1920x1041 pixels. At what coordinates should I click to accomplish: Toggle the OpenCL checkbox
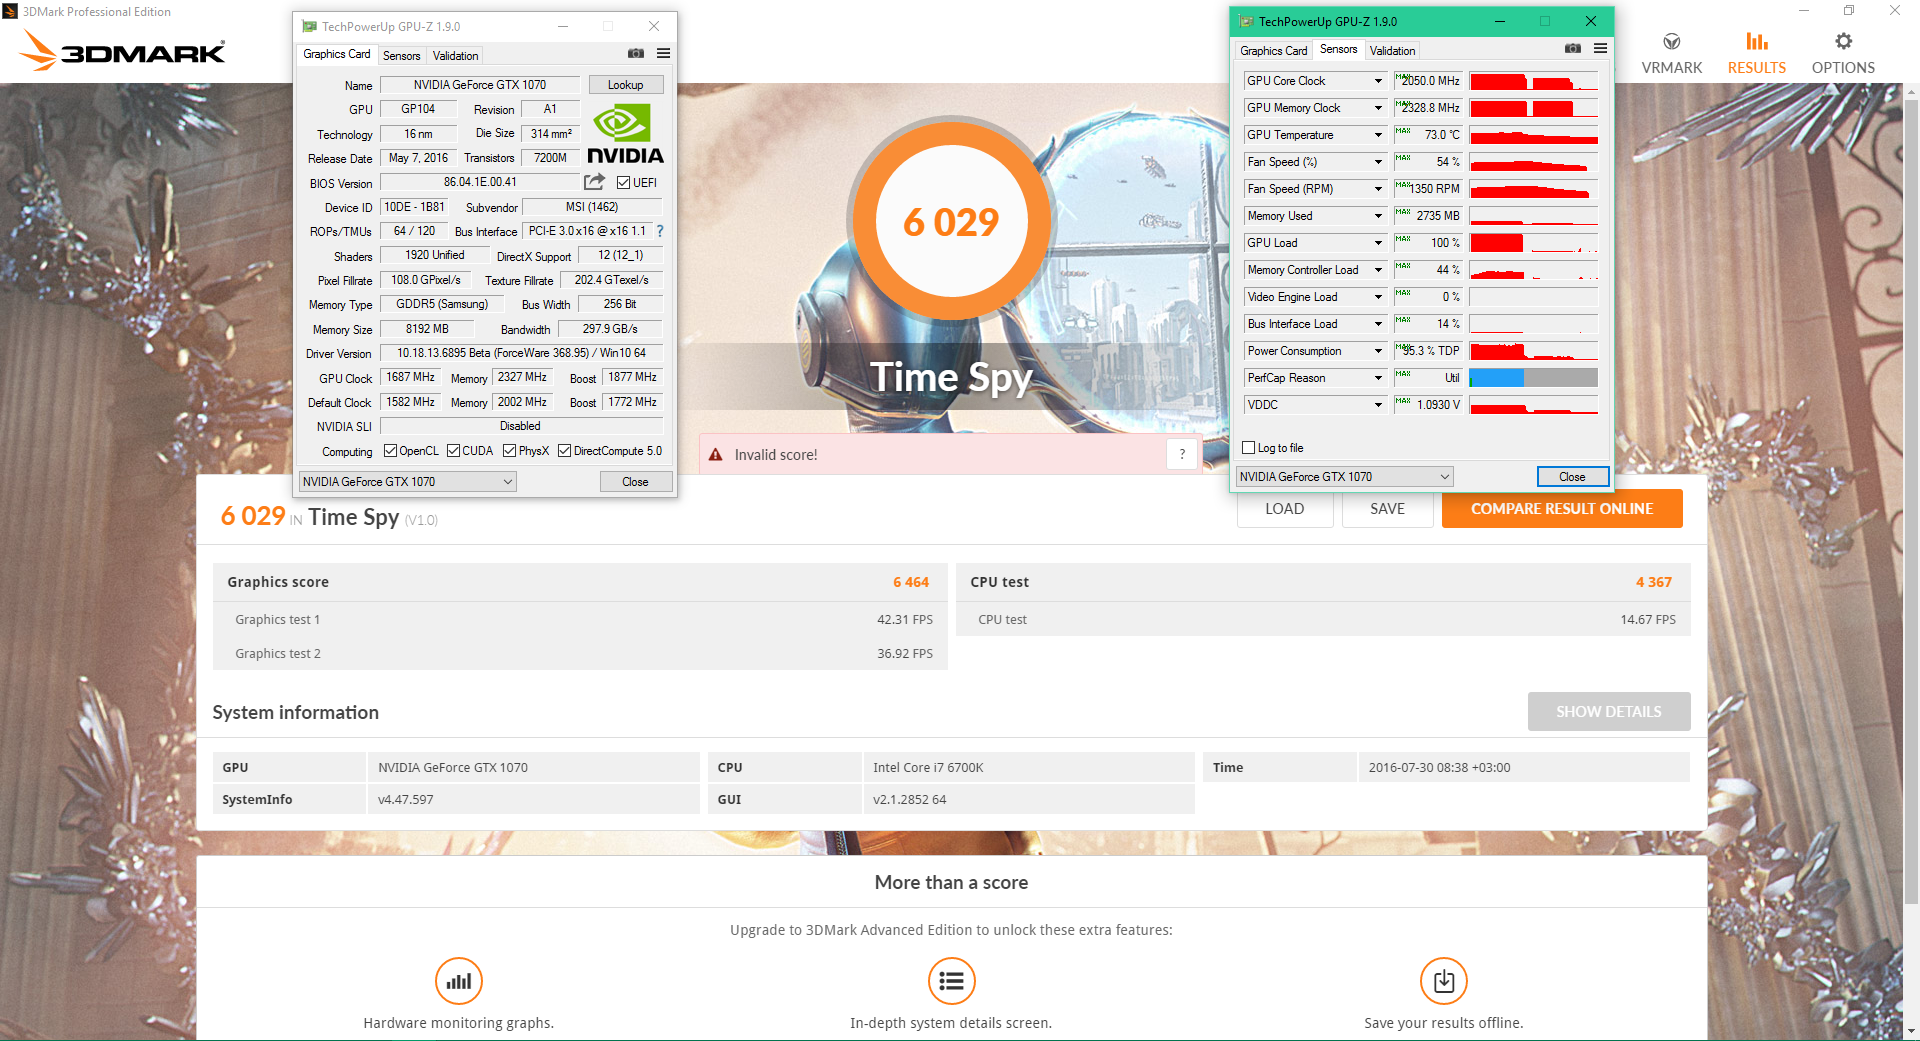pyautogui.click(x=391, y=451)
